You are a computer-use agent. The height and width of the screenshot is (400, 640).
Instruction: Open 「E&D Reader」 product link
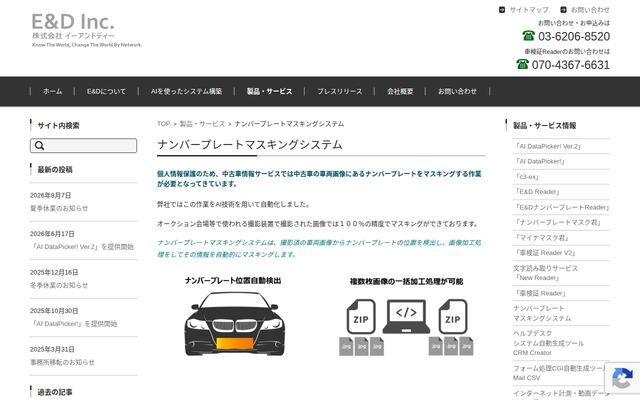coord(537,192)
